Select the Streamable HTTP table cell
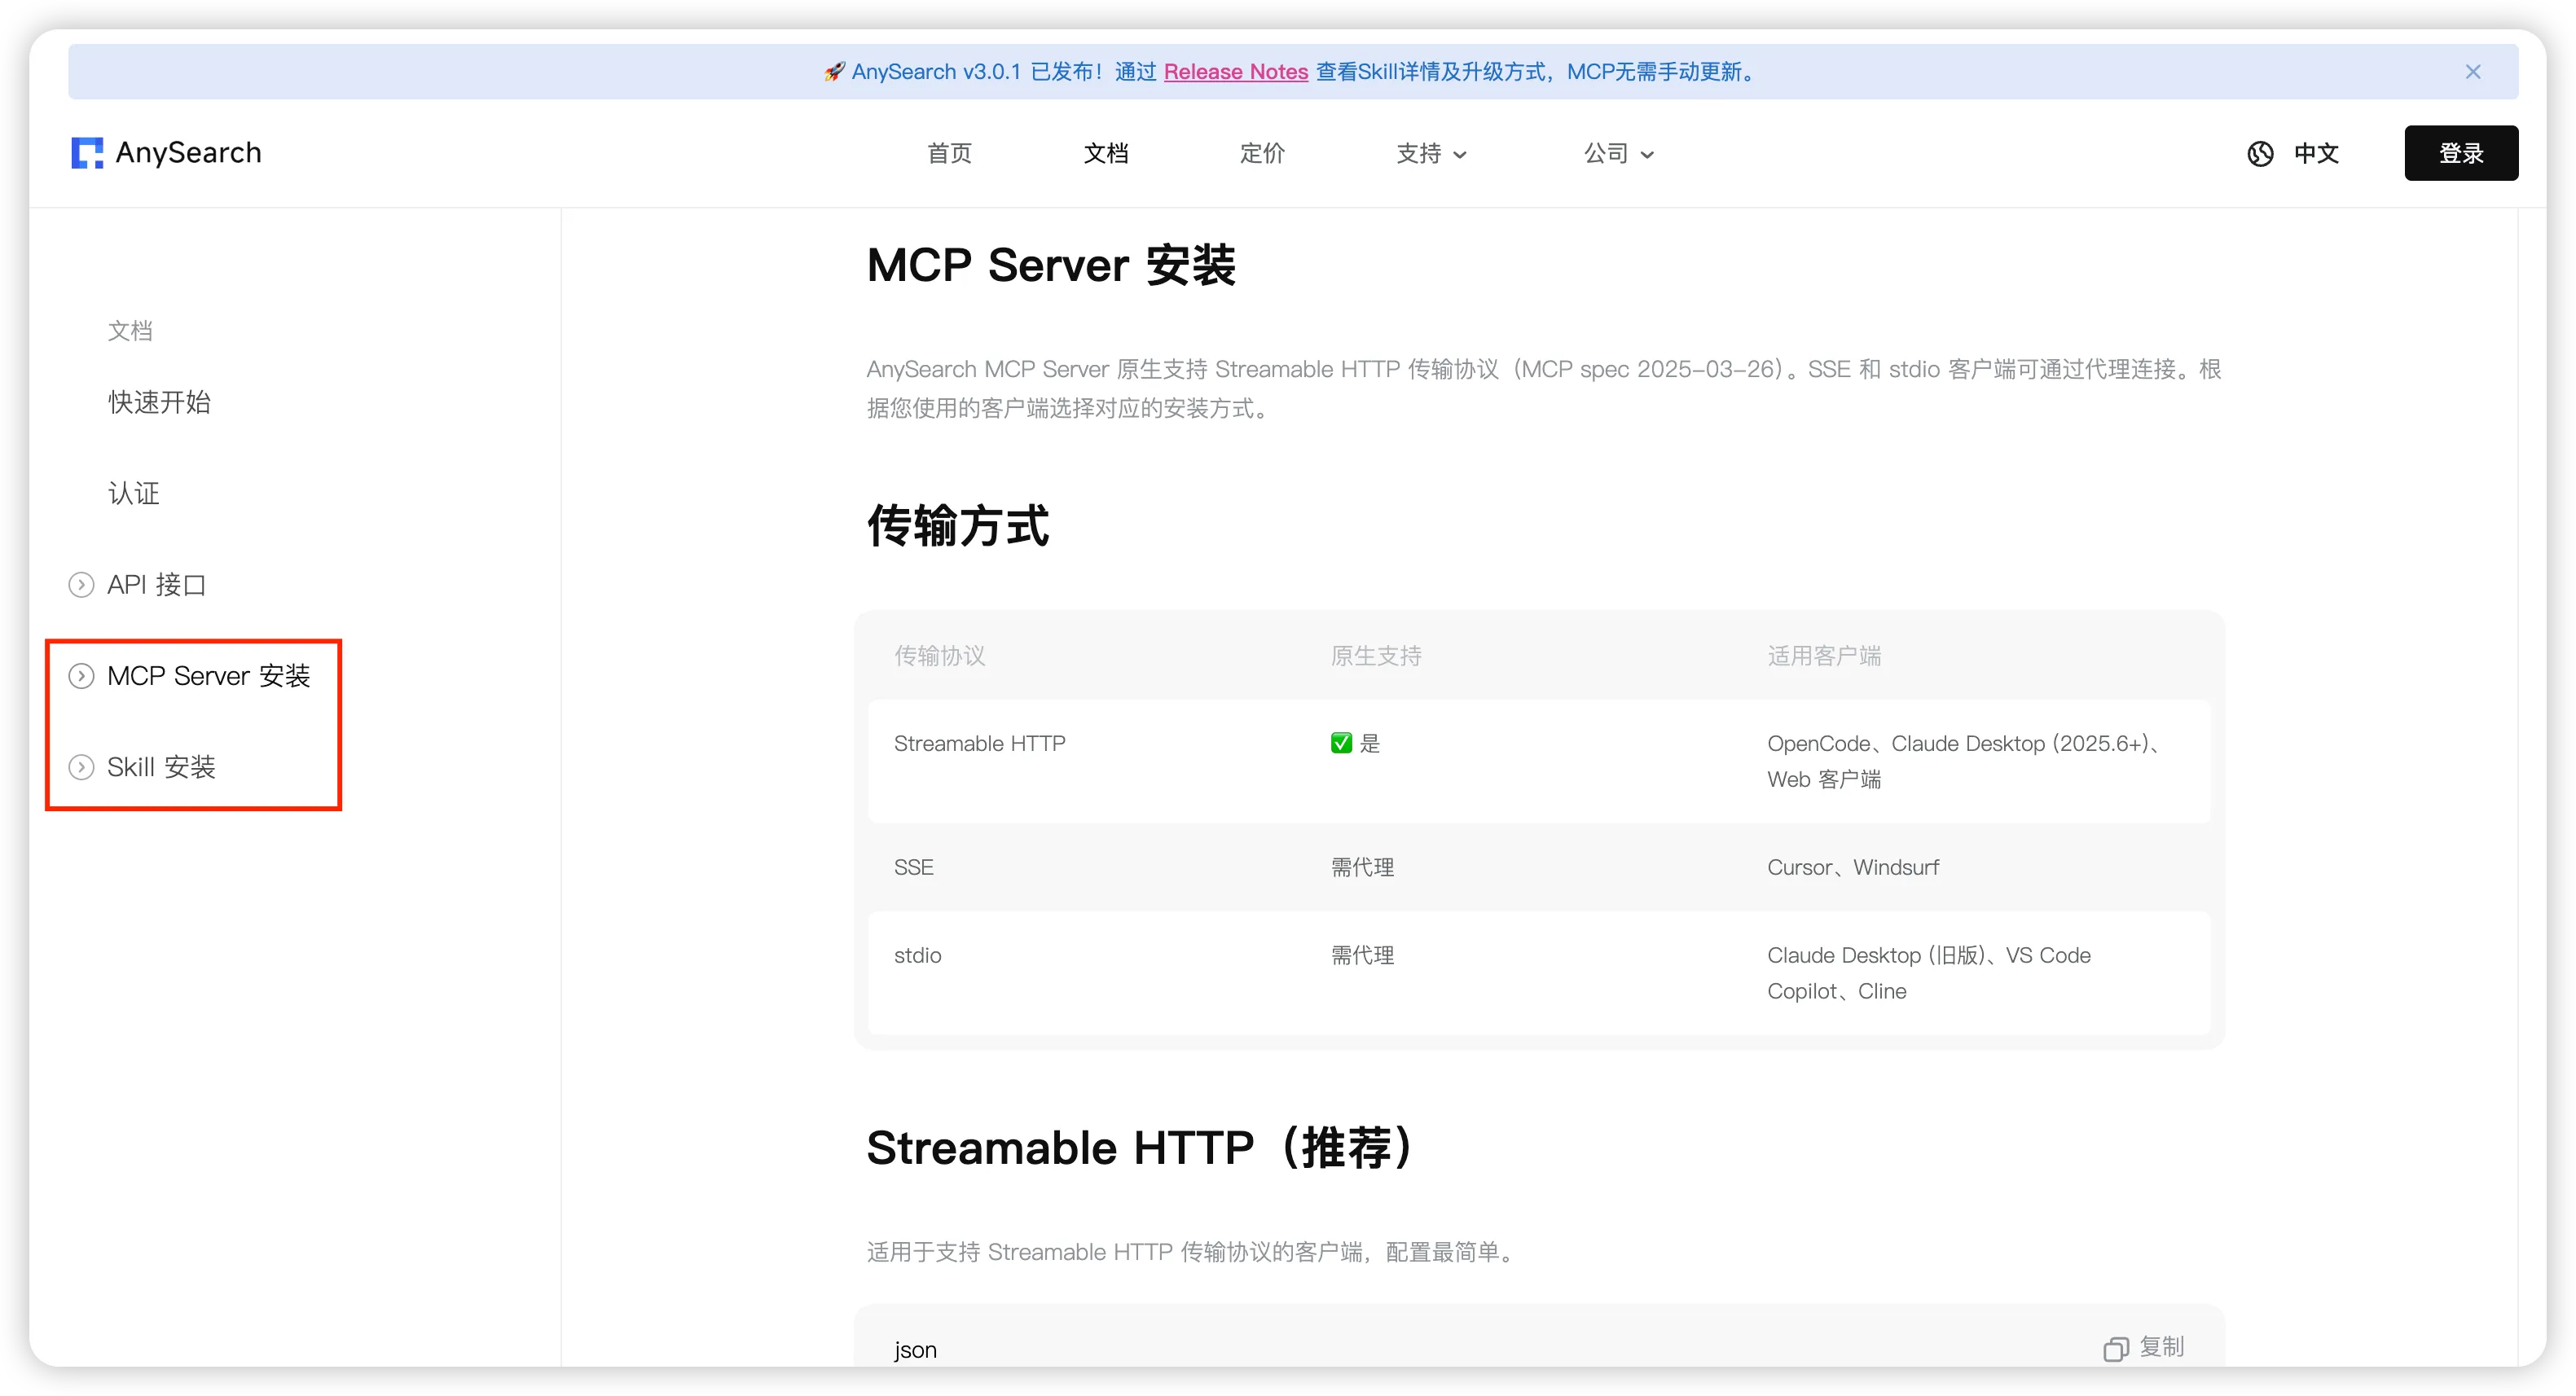The image size is (2576, 1396). click(x=980, y=743)
